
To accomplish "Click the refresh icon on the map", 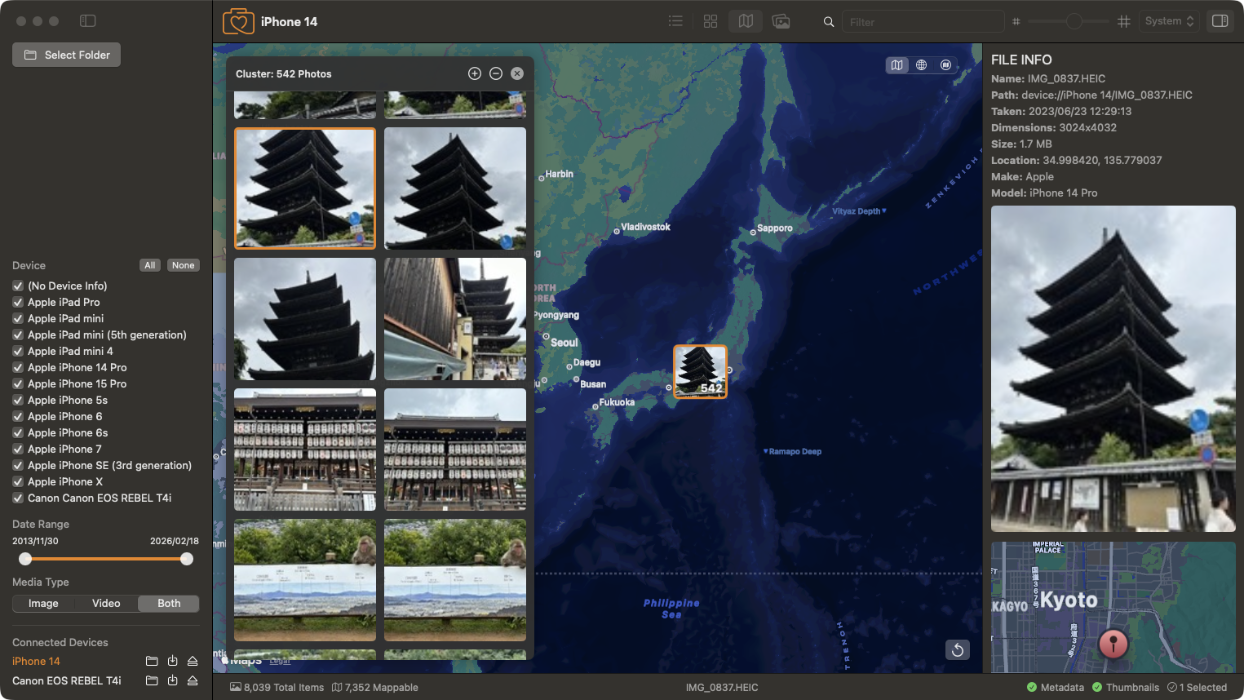I will 957,649.
